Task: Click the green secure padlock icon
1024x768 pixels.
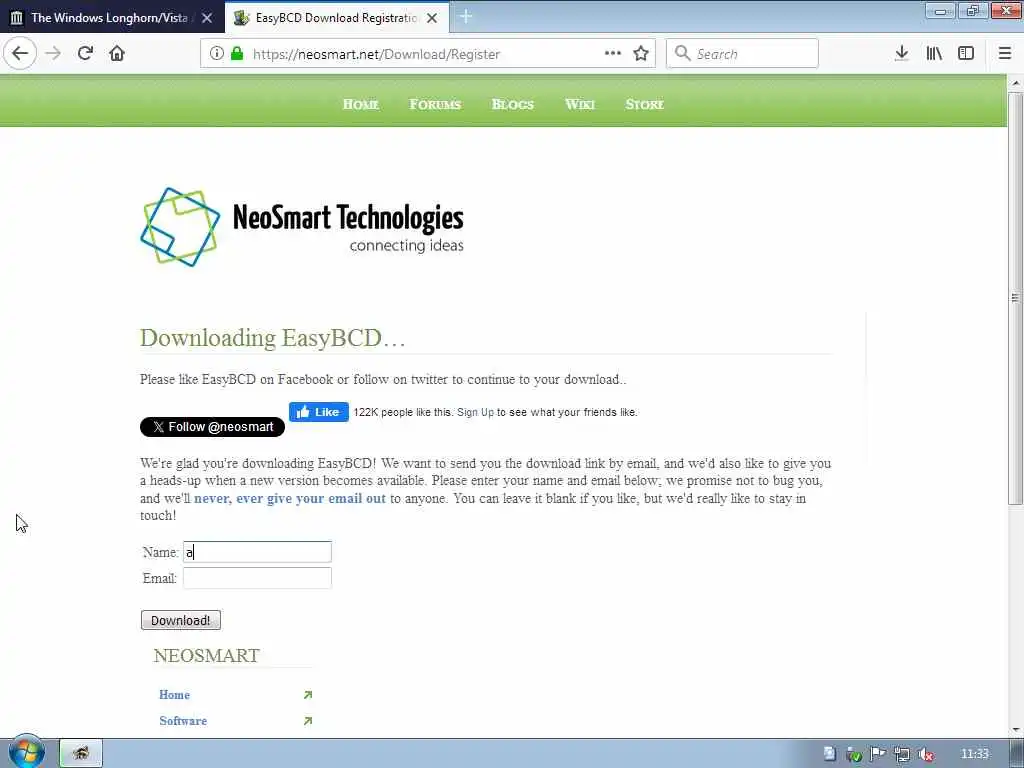Action: (237, 54)
